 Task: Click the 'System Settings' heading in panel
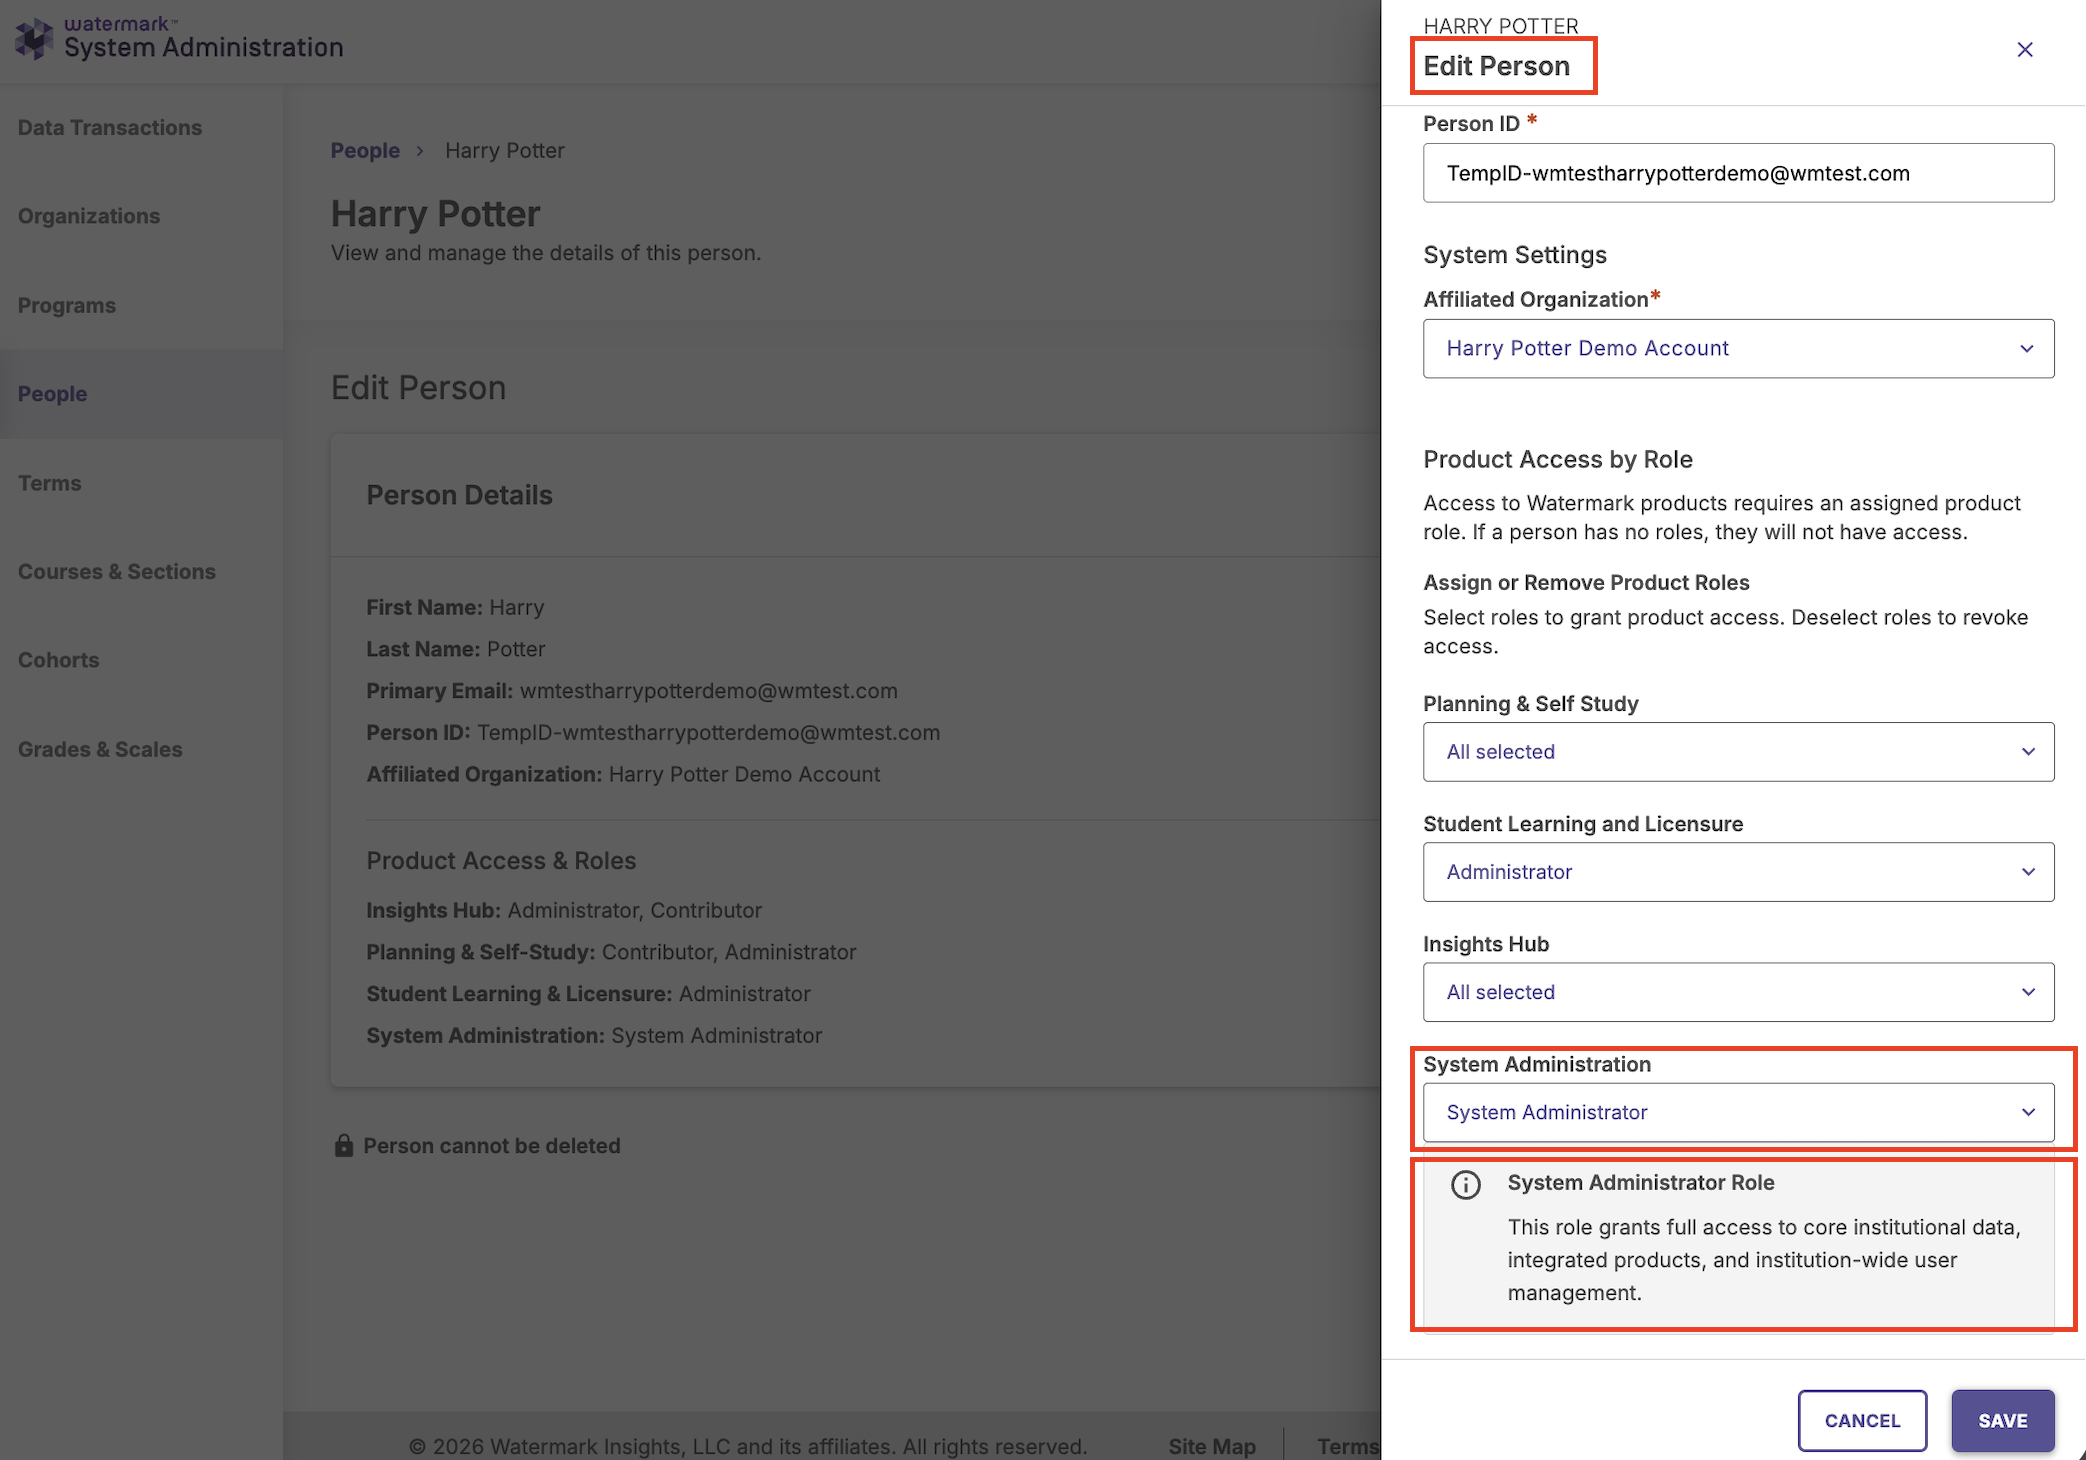pyautogui.click(x=1514, y=255)
